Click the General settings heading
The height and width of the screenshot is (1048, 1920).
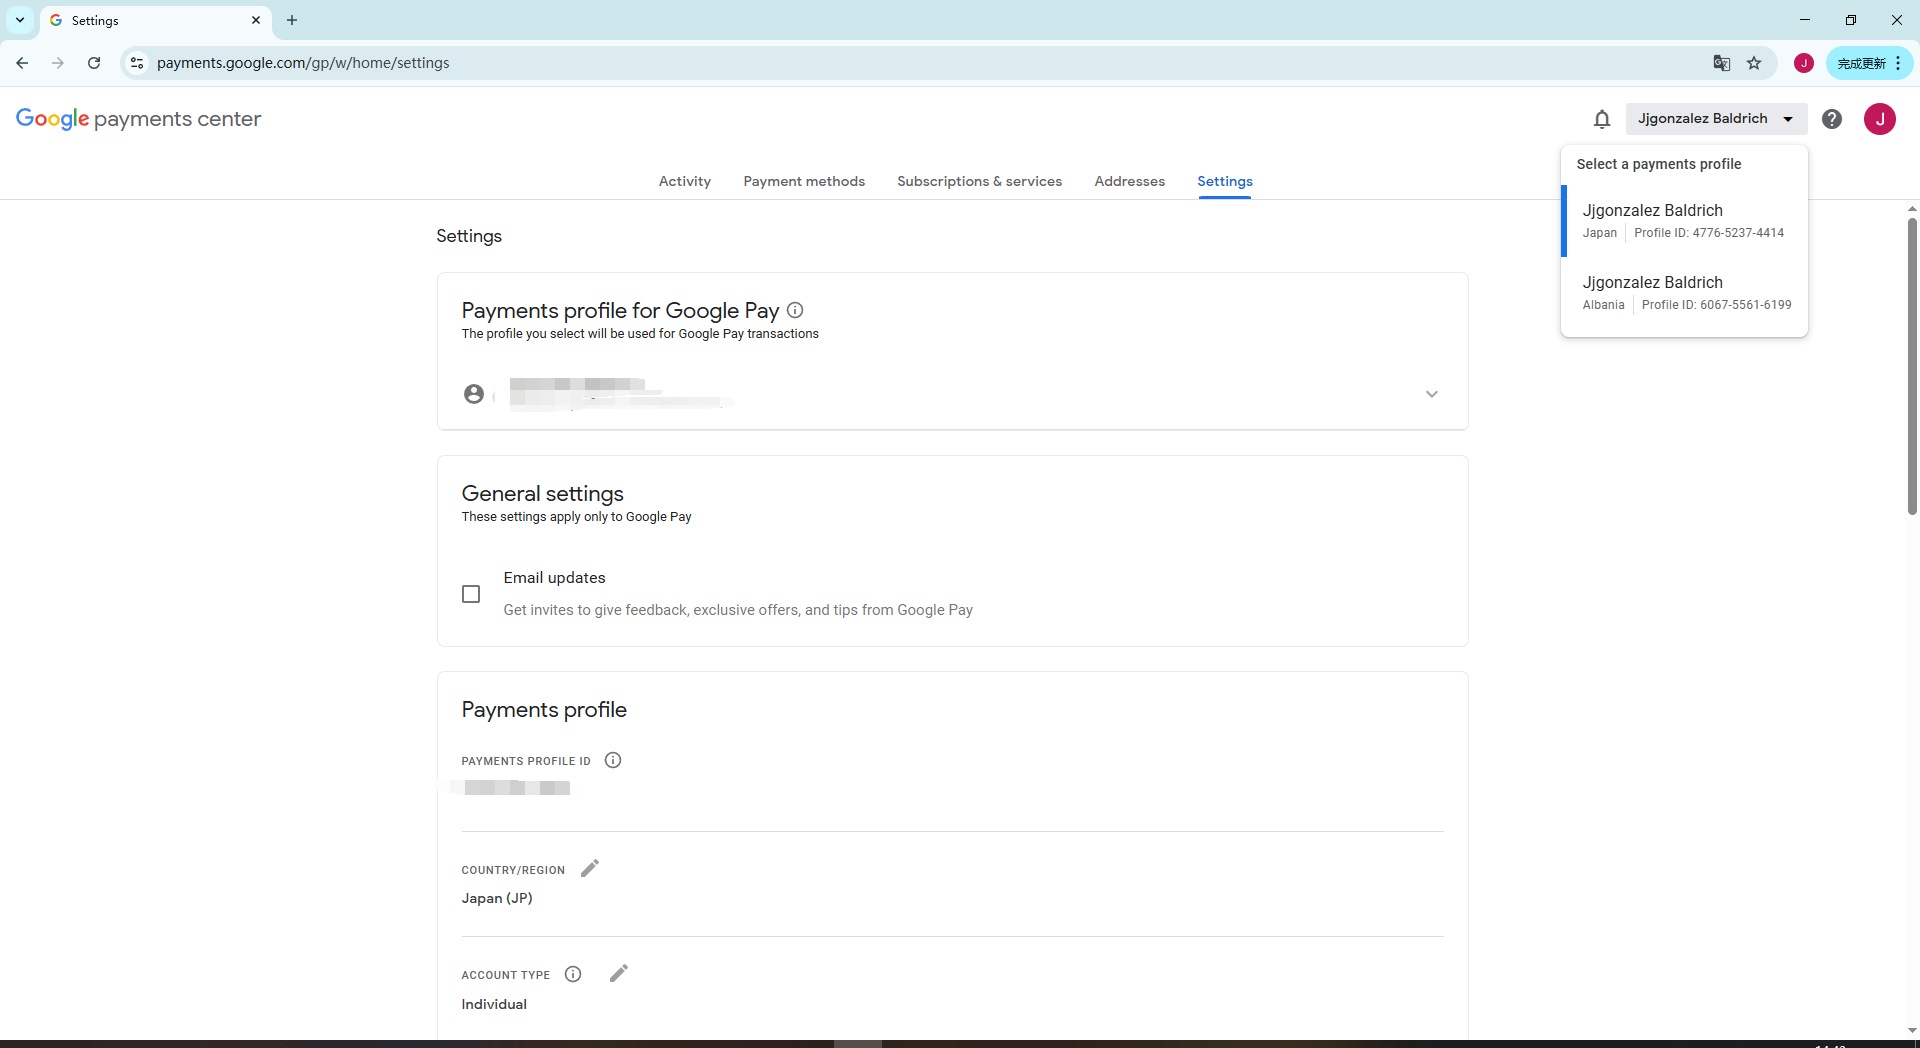tap(542, 493)
